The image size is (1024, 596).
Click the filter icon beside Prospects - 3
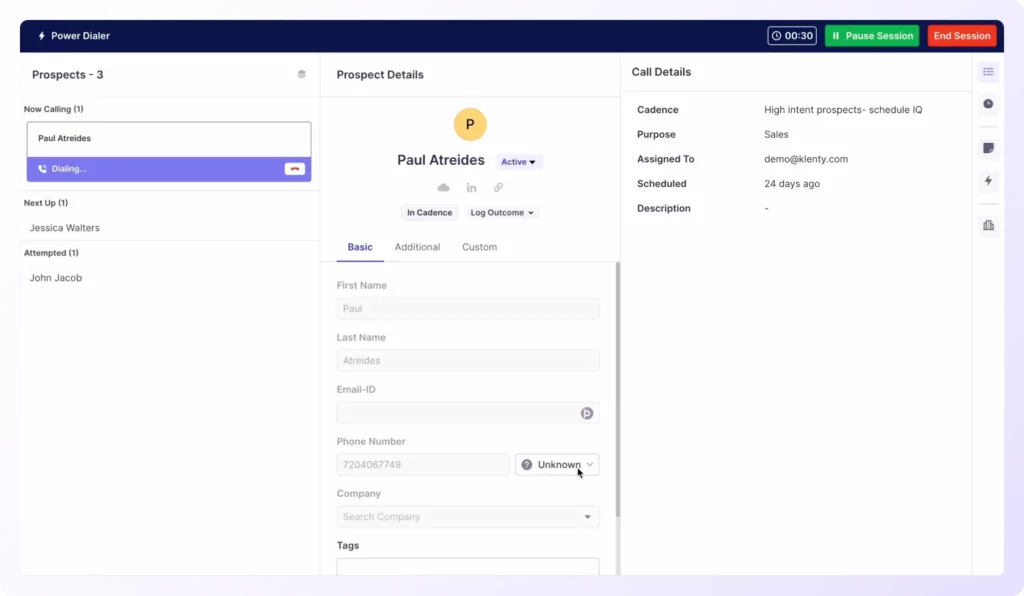(x=301, y=74)
